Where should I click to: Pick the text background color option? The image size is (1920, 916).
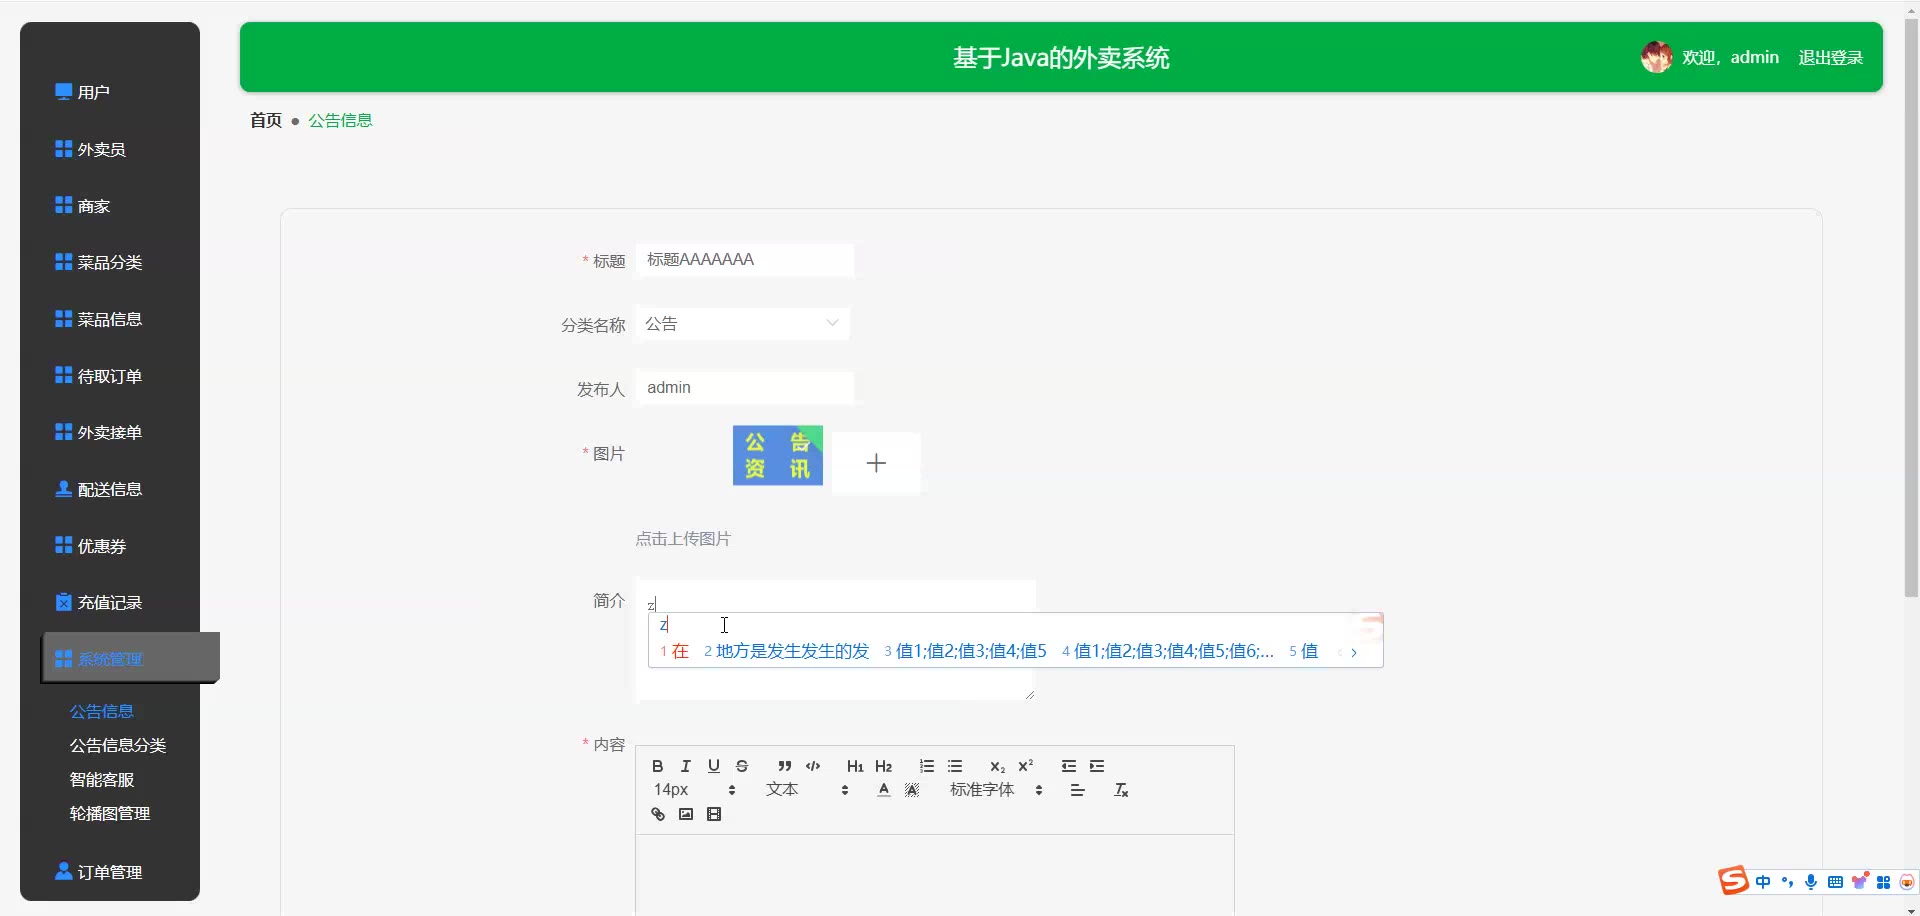[x=912, y=790]
